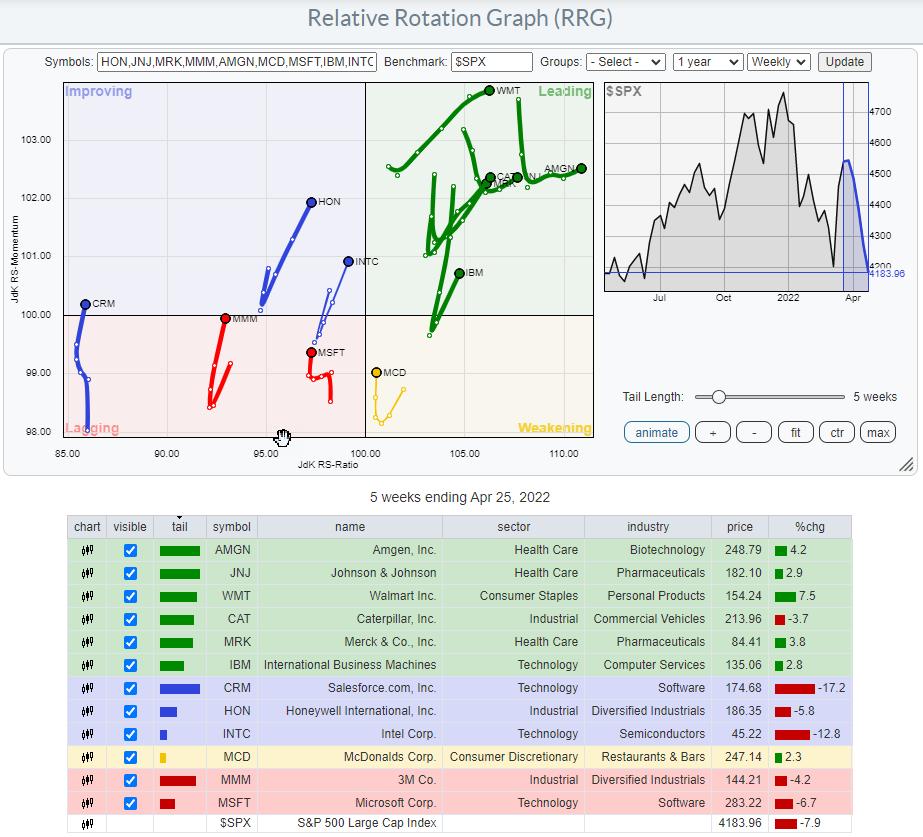Open the chart icon for WMT row
This screenshot has width=923, height=837.
87,596
